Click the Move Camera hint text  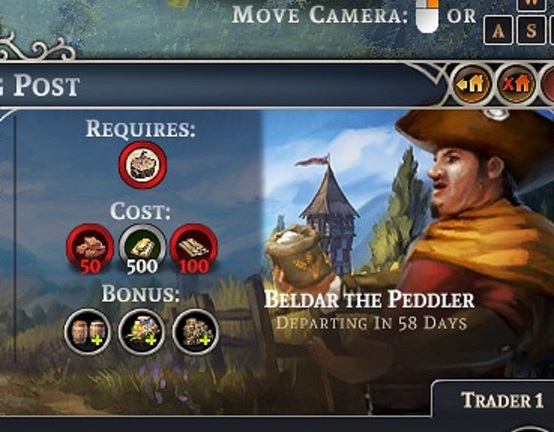(x=320, y=15)
